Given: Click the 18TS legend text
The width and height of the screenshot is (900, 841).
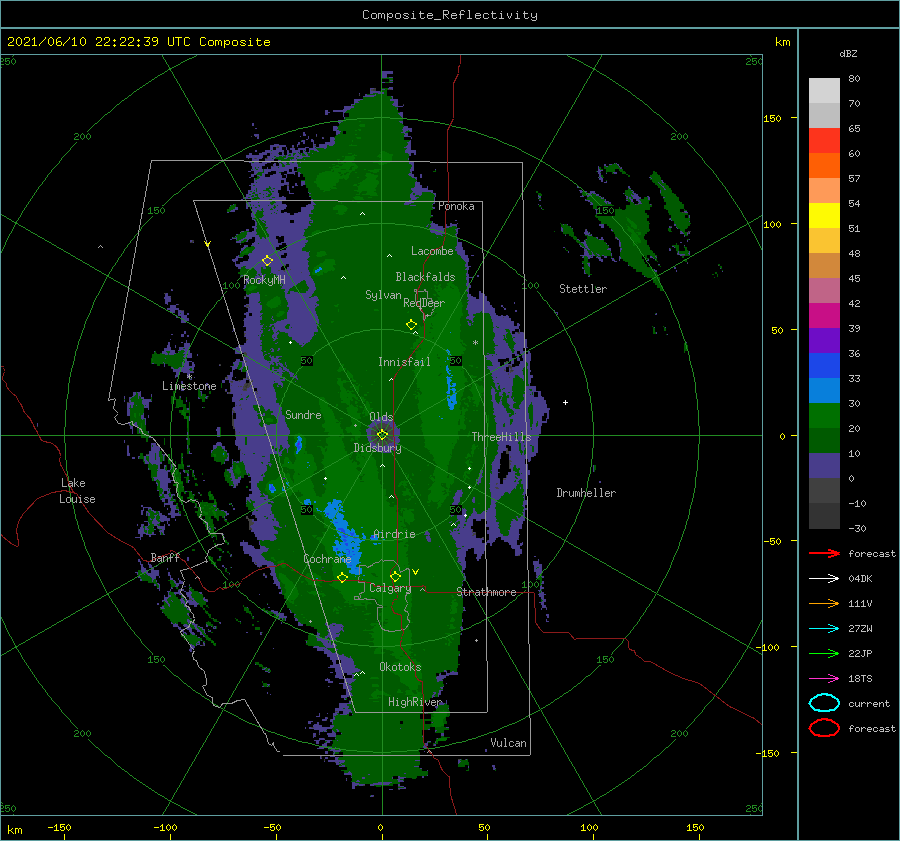Looking at the screenshot, I should (860, 679).
